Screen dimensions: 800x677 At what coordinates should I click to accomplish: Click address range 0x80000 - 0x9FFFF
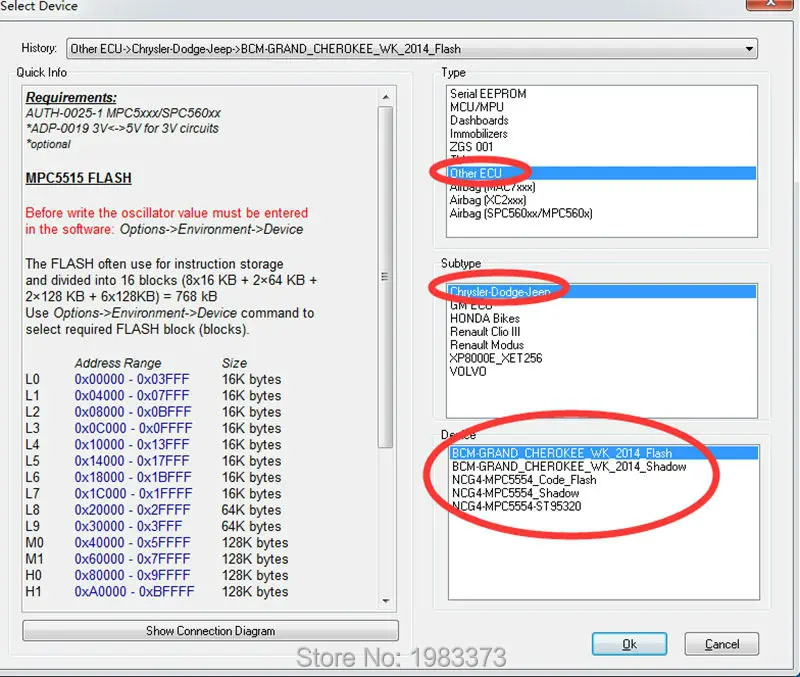coord(133,575)
